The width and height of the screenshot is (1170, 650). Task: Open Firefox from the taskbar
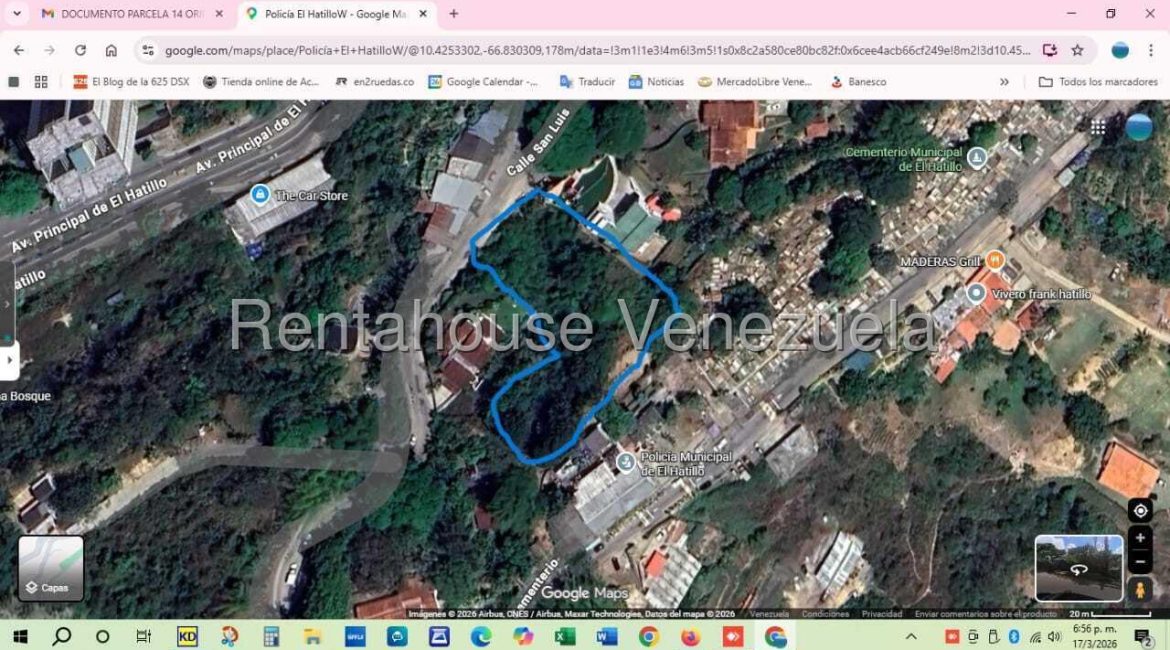[x=690, y=637]
